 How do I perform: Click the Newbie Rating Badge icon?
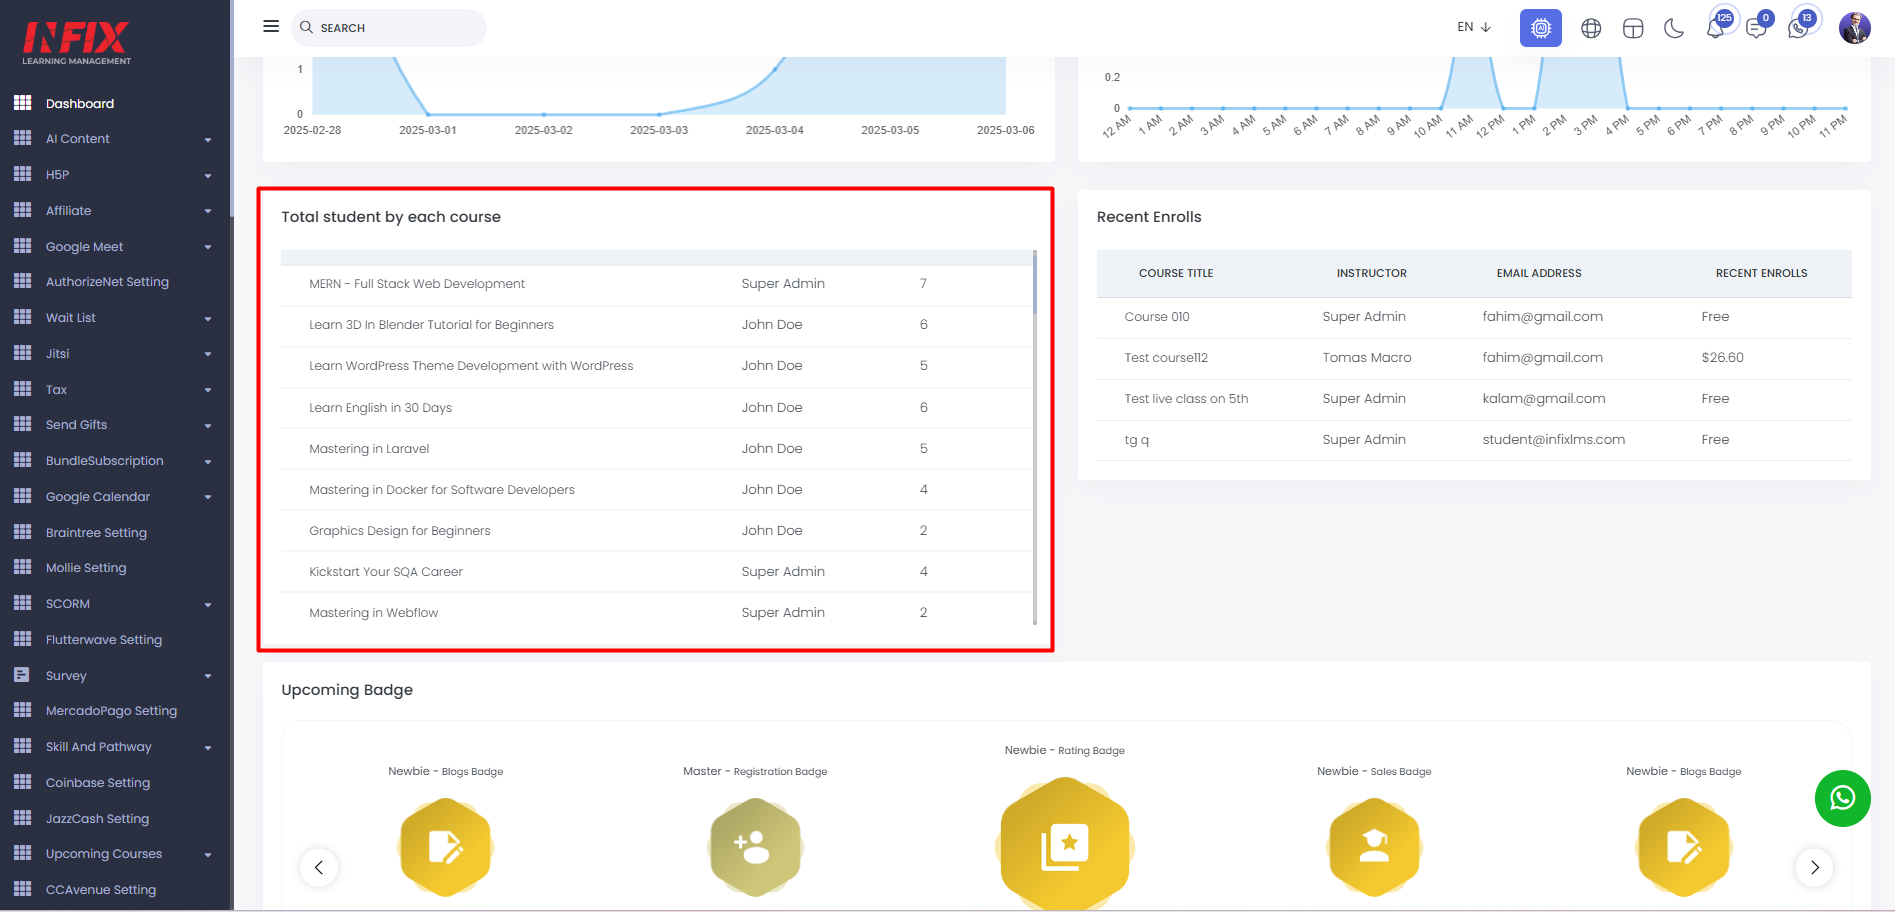[1065, 845]
